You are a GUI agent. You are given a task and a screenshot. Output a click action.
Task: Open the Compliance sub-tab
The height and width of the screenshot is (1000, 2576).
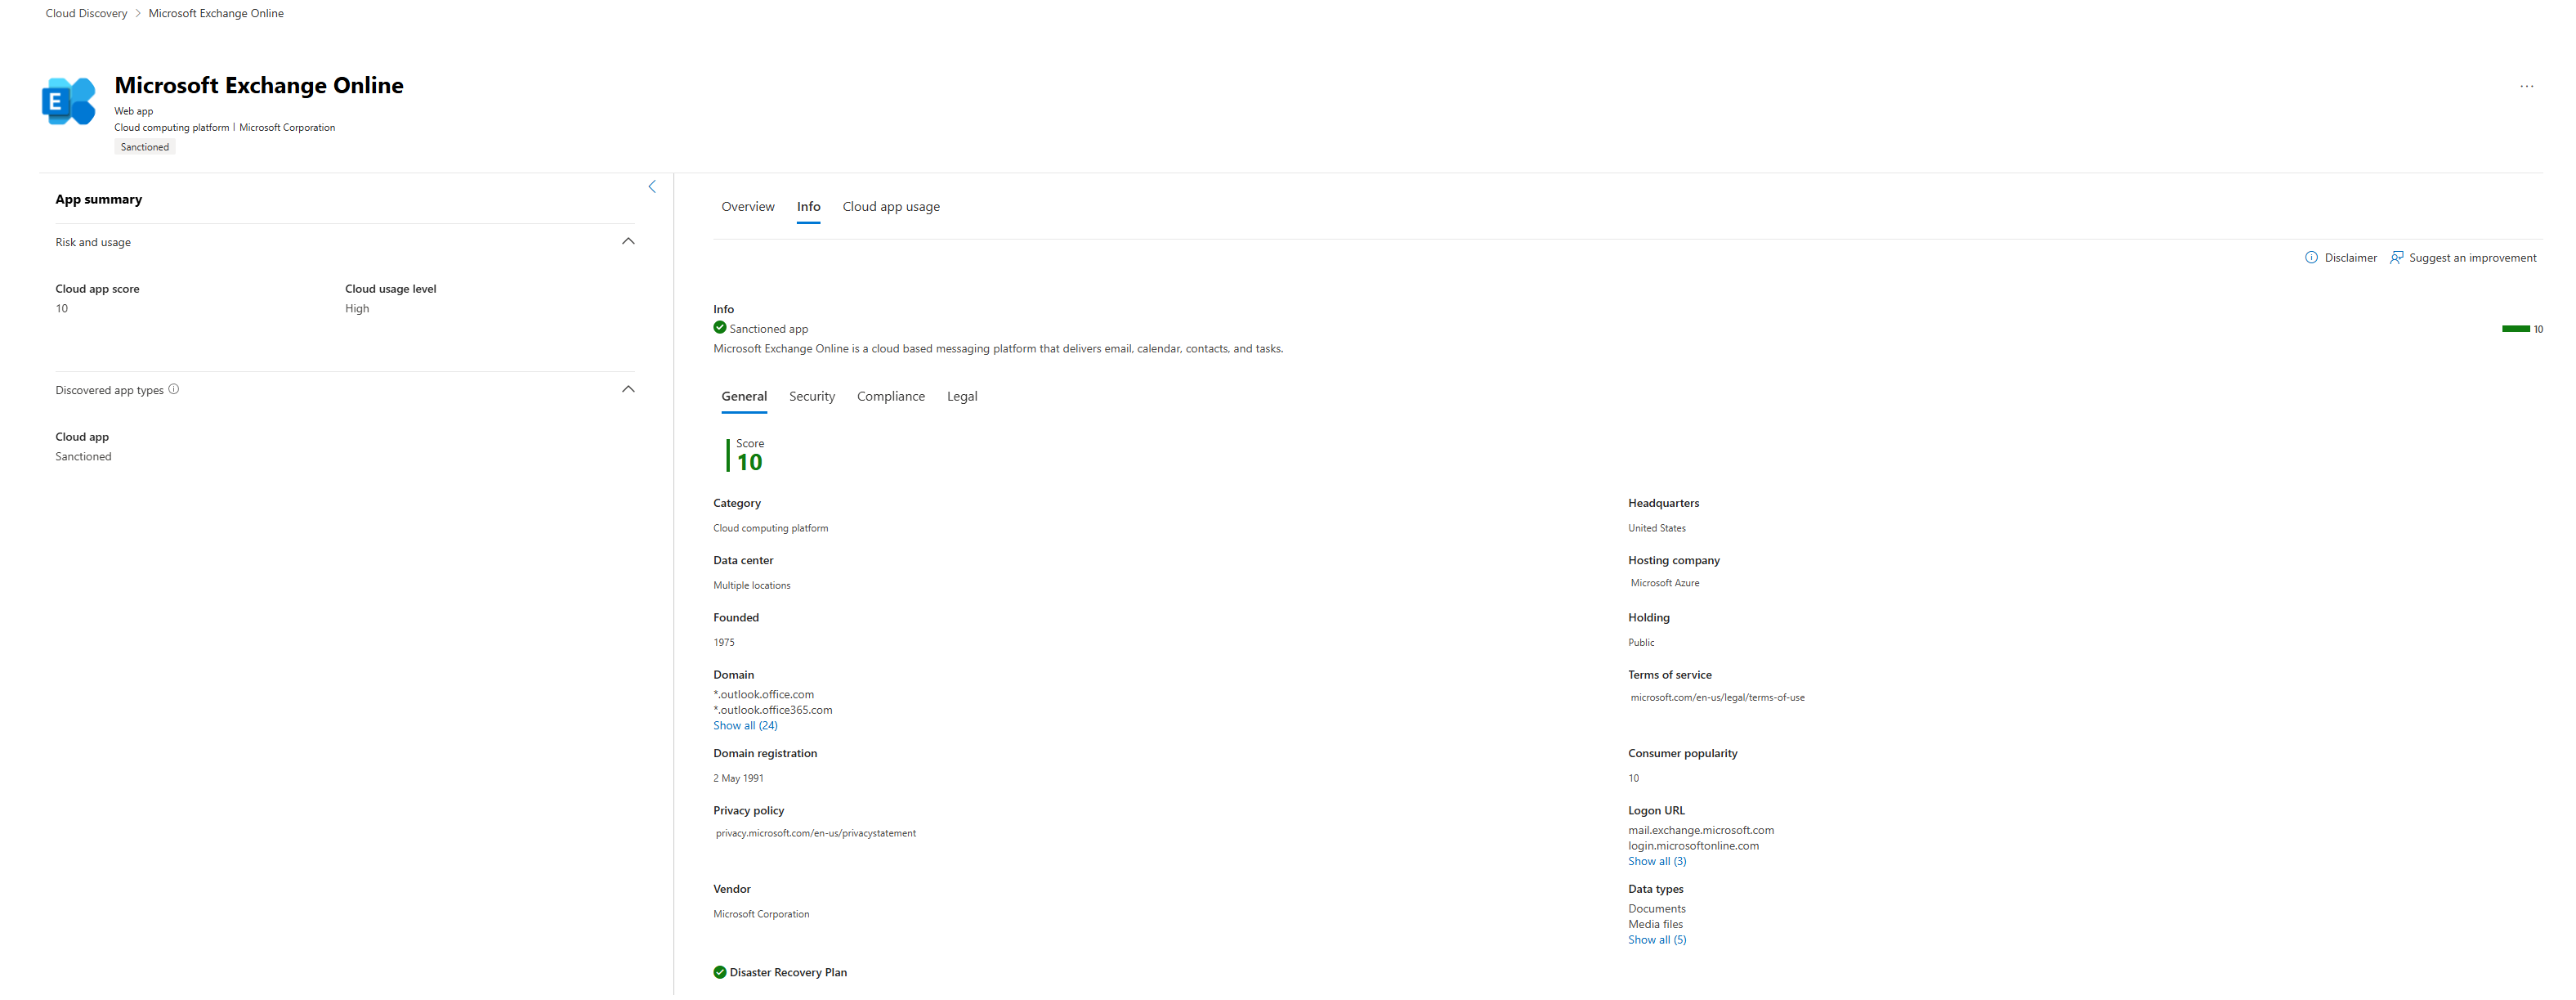(x=890, y=397)
